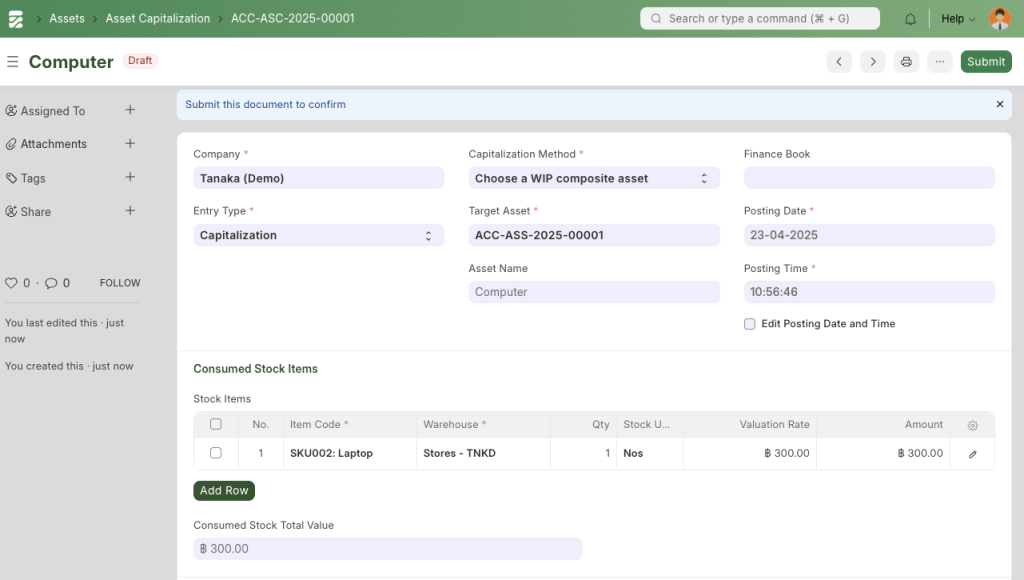Open the three-dots more actions menu
Image resolution: width=1024 pixels, height=580 pixels.
(939, 62)
